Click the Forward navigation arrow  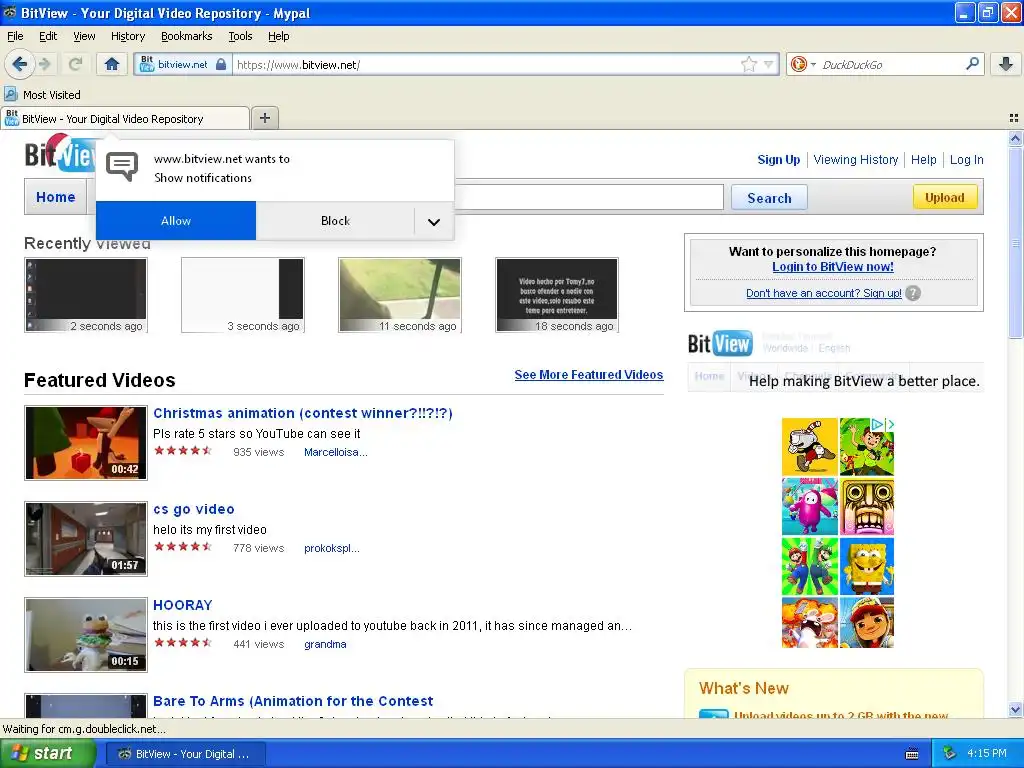click(x=44, y=64)
